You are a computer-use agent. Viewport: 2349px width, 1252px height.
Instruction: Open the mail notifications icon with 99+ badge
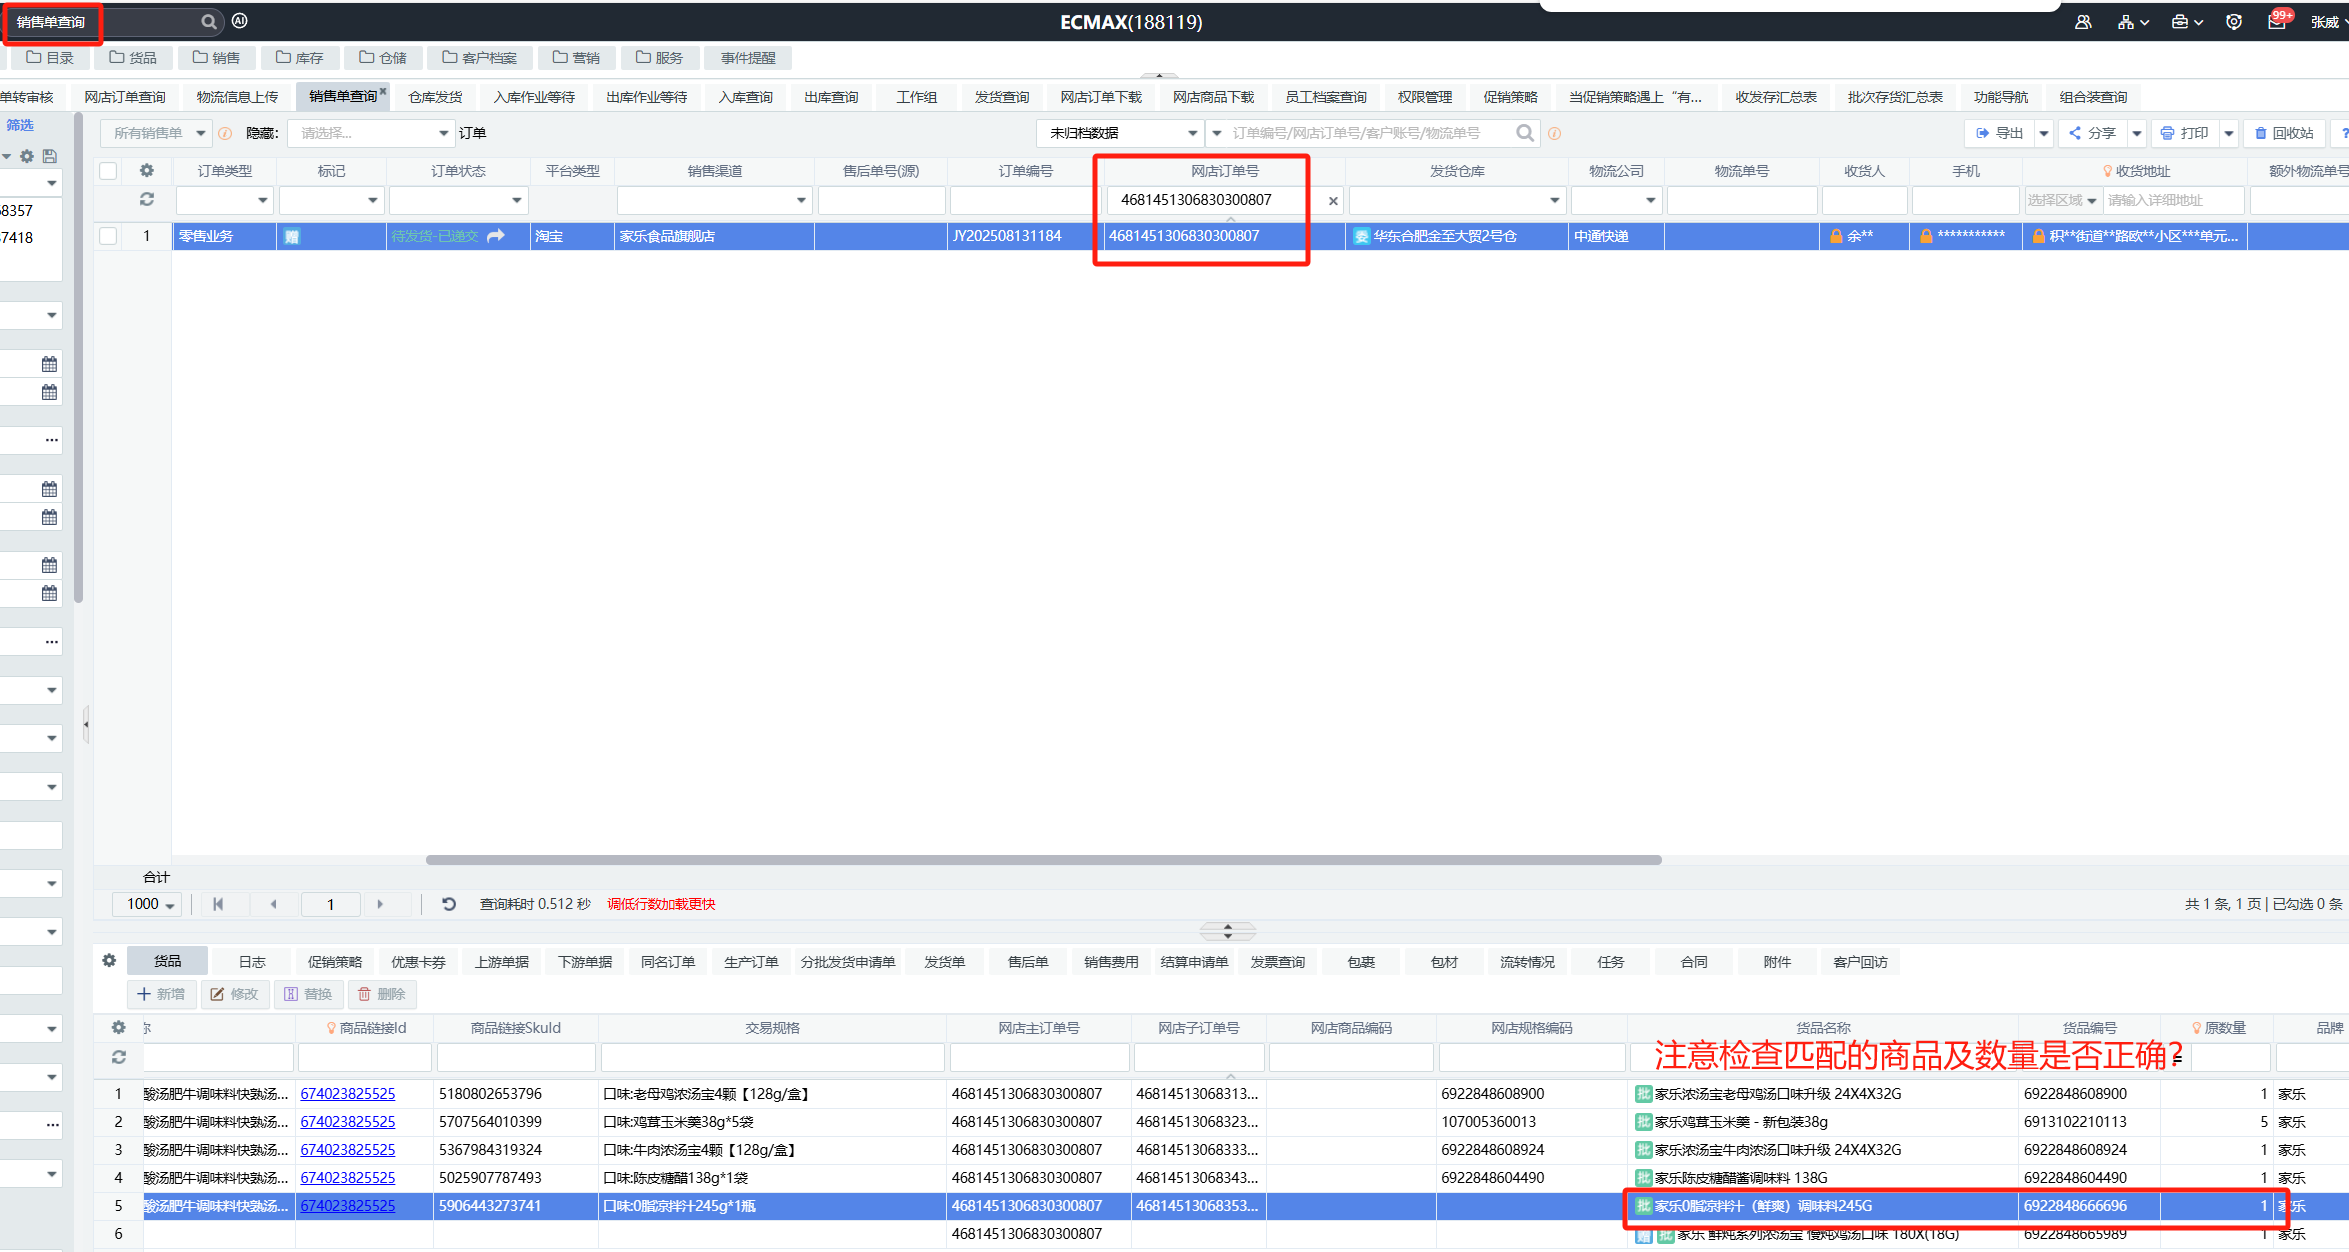coord(2277,21)
